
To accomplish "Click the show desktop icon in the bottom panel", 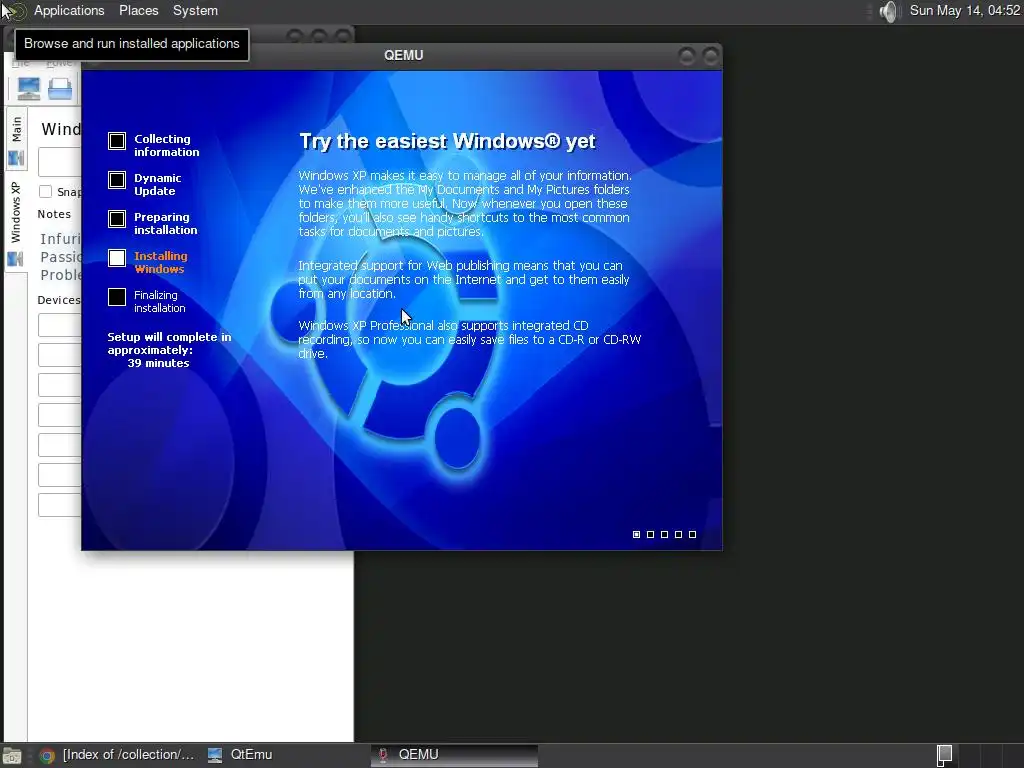I will click(x=12, y=755).
